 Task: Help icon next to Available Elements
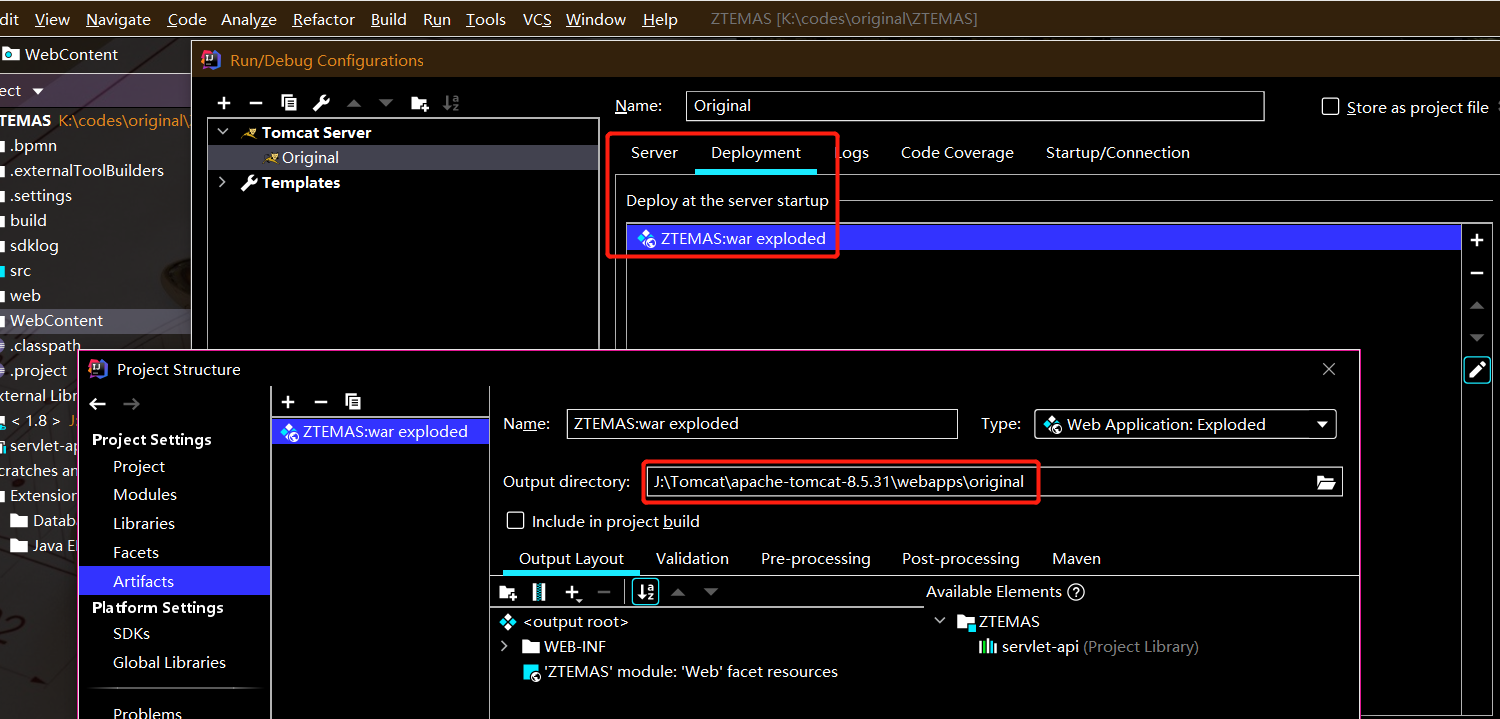click(1076, 592)
